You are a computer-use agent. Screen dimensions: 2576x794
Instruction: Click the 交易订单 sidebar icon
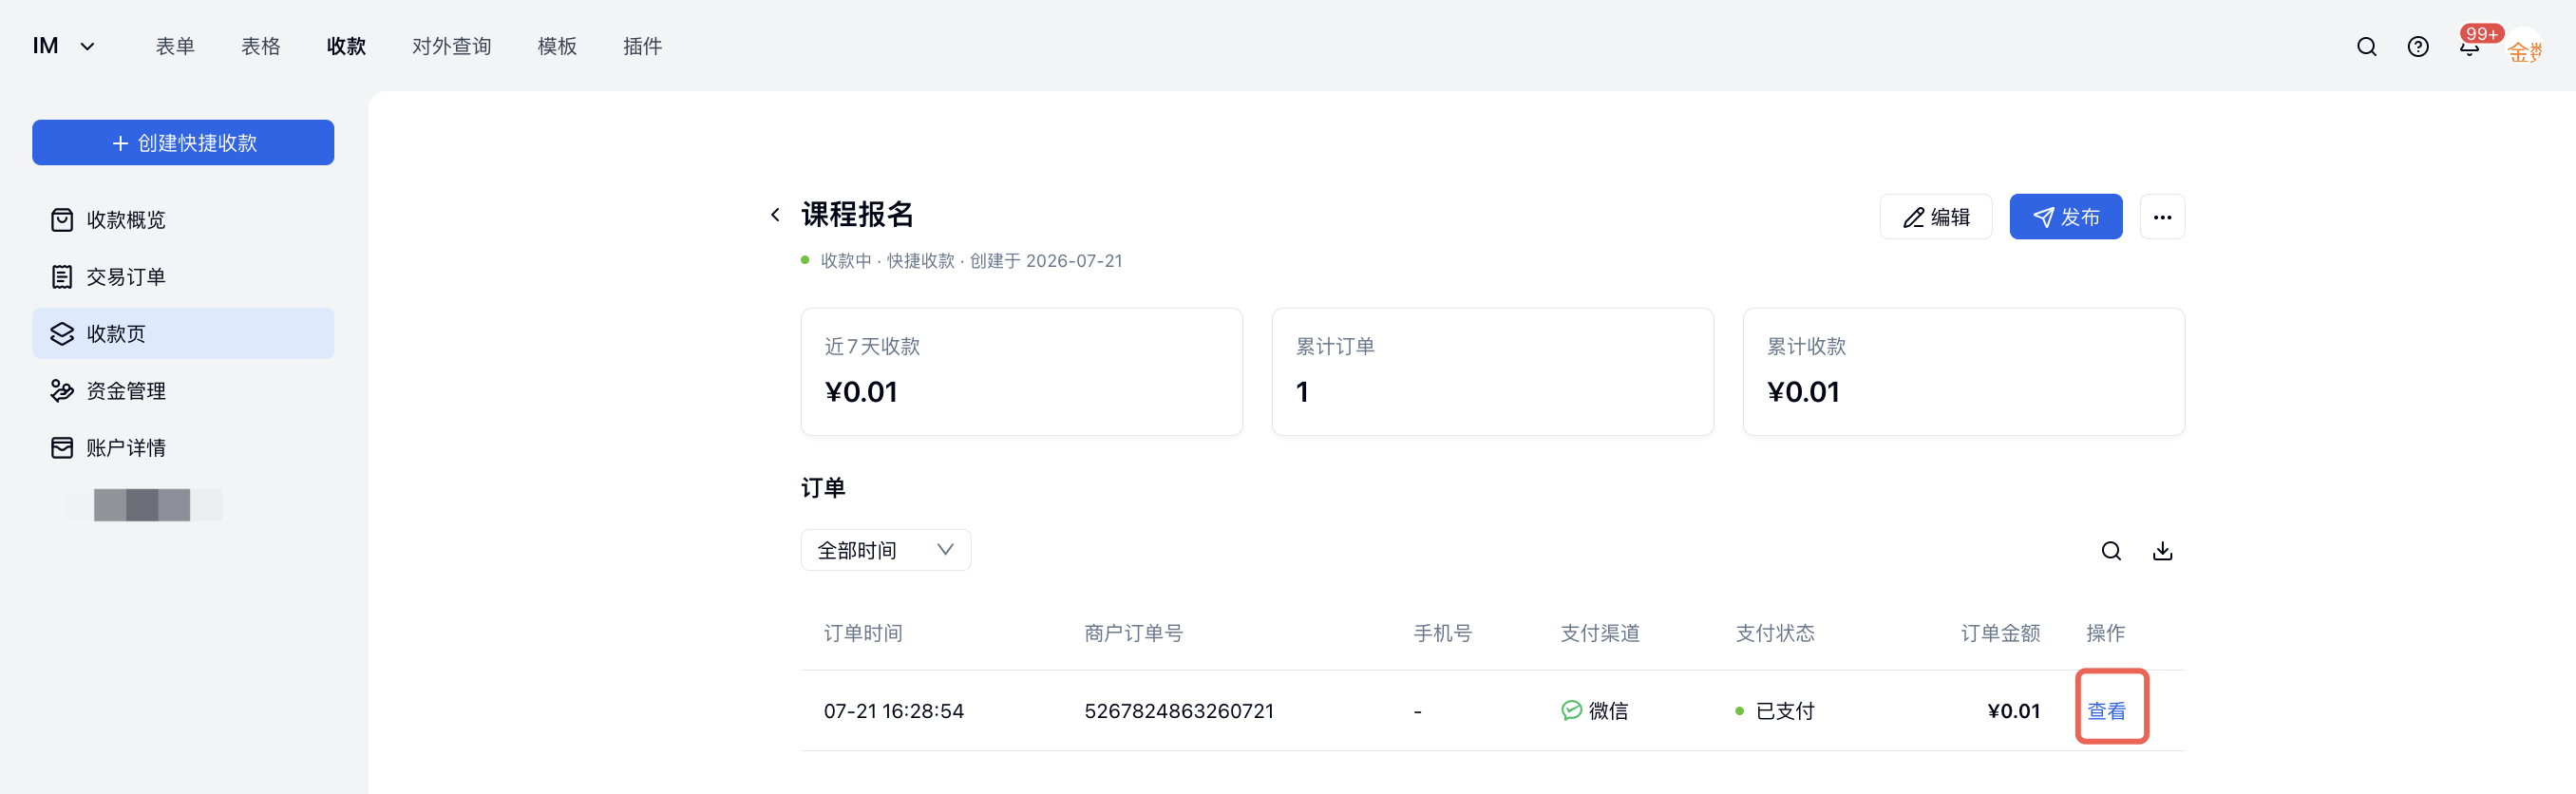[62, 277]
